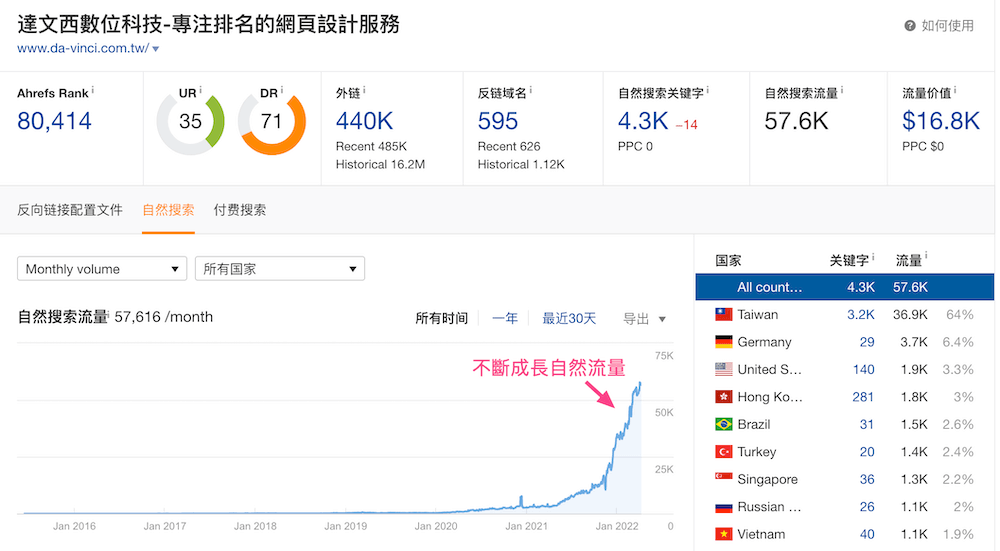Expand the 导出 export dropdown

click(x=644, y=318)
